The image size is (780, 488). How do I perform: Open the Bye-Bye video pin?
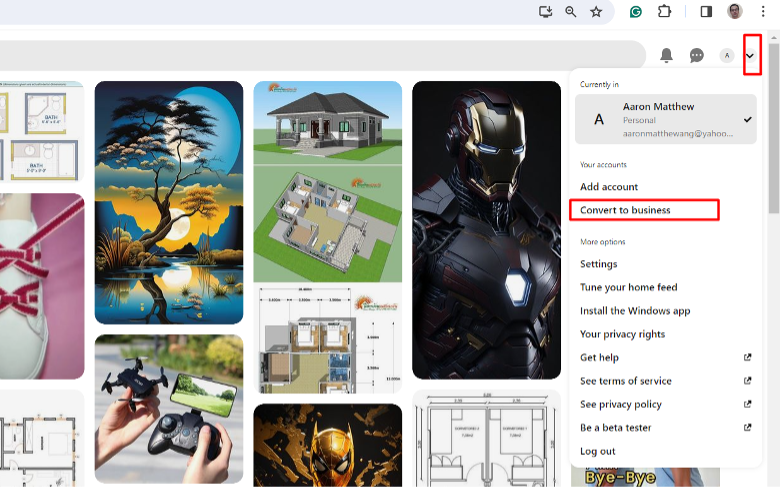pyautogui.click(x=645, y=477)
